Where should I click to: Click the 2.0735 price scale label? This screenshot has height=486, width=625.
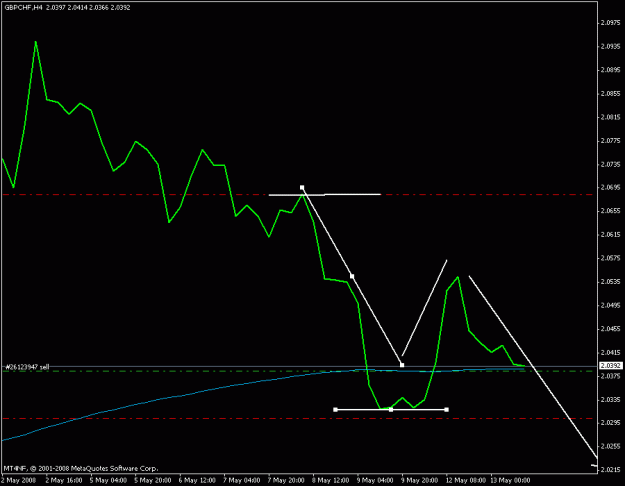pos(611,164)
